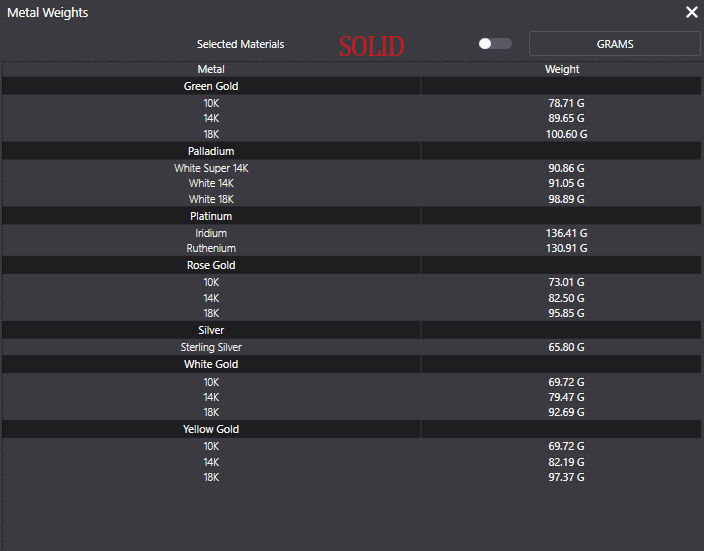The height and width of the screenshot is (551, 704).
Task: Click the 100.60 G weight value
Action: click(566, 134)
